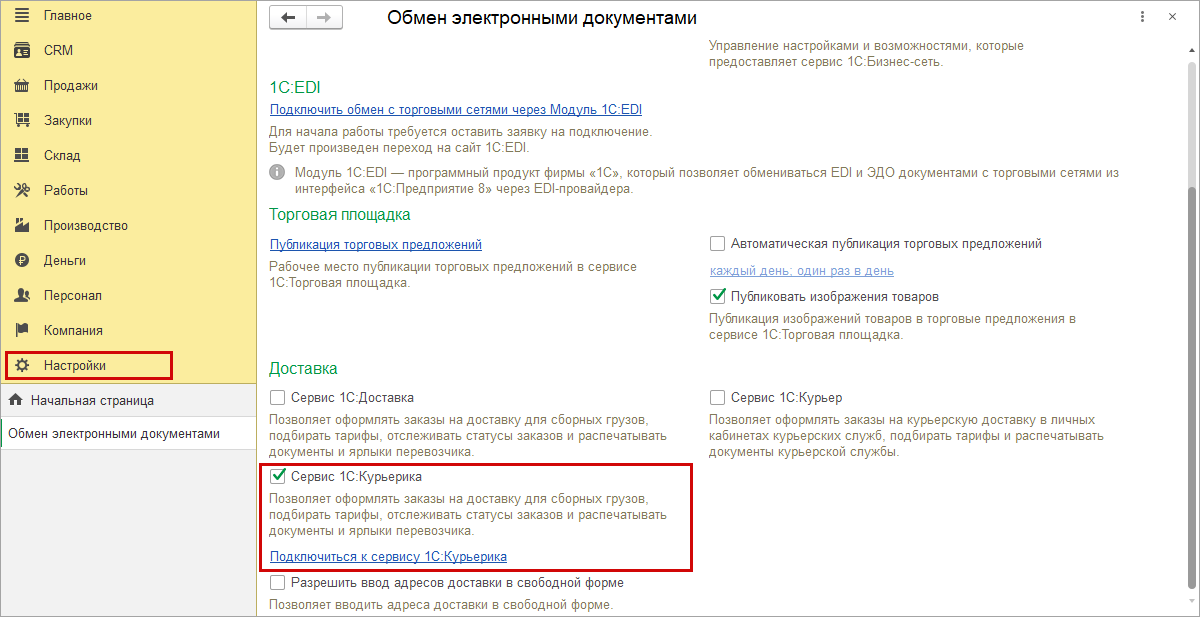Open link Подключить обмен с торговыми сетями
The image size is (1200, 617).
(x=456, y=110)
